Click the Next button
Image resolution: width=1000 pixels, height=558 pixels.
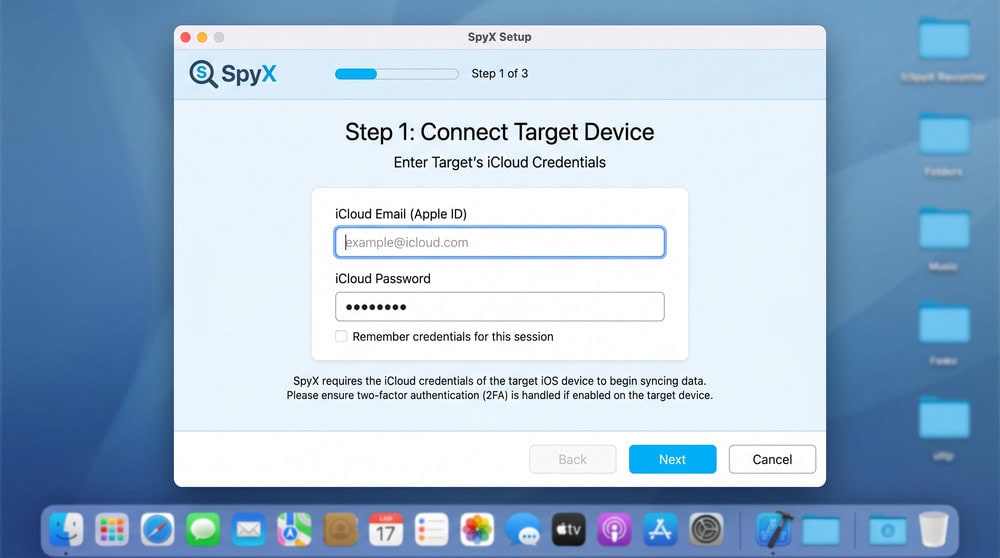click(672, 459)
